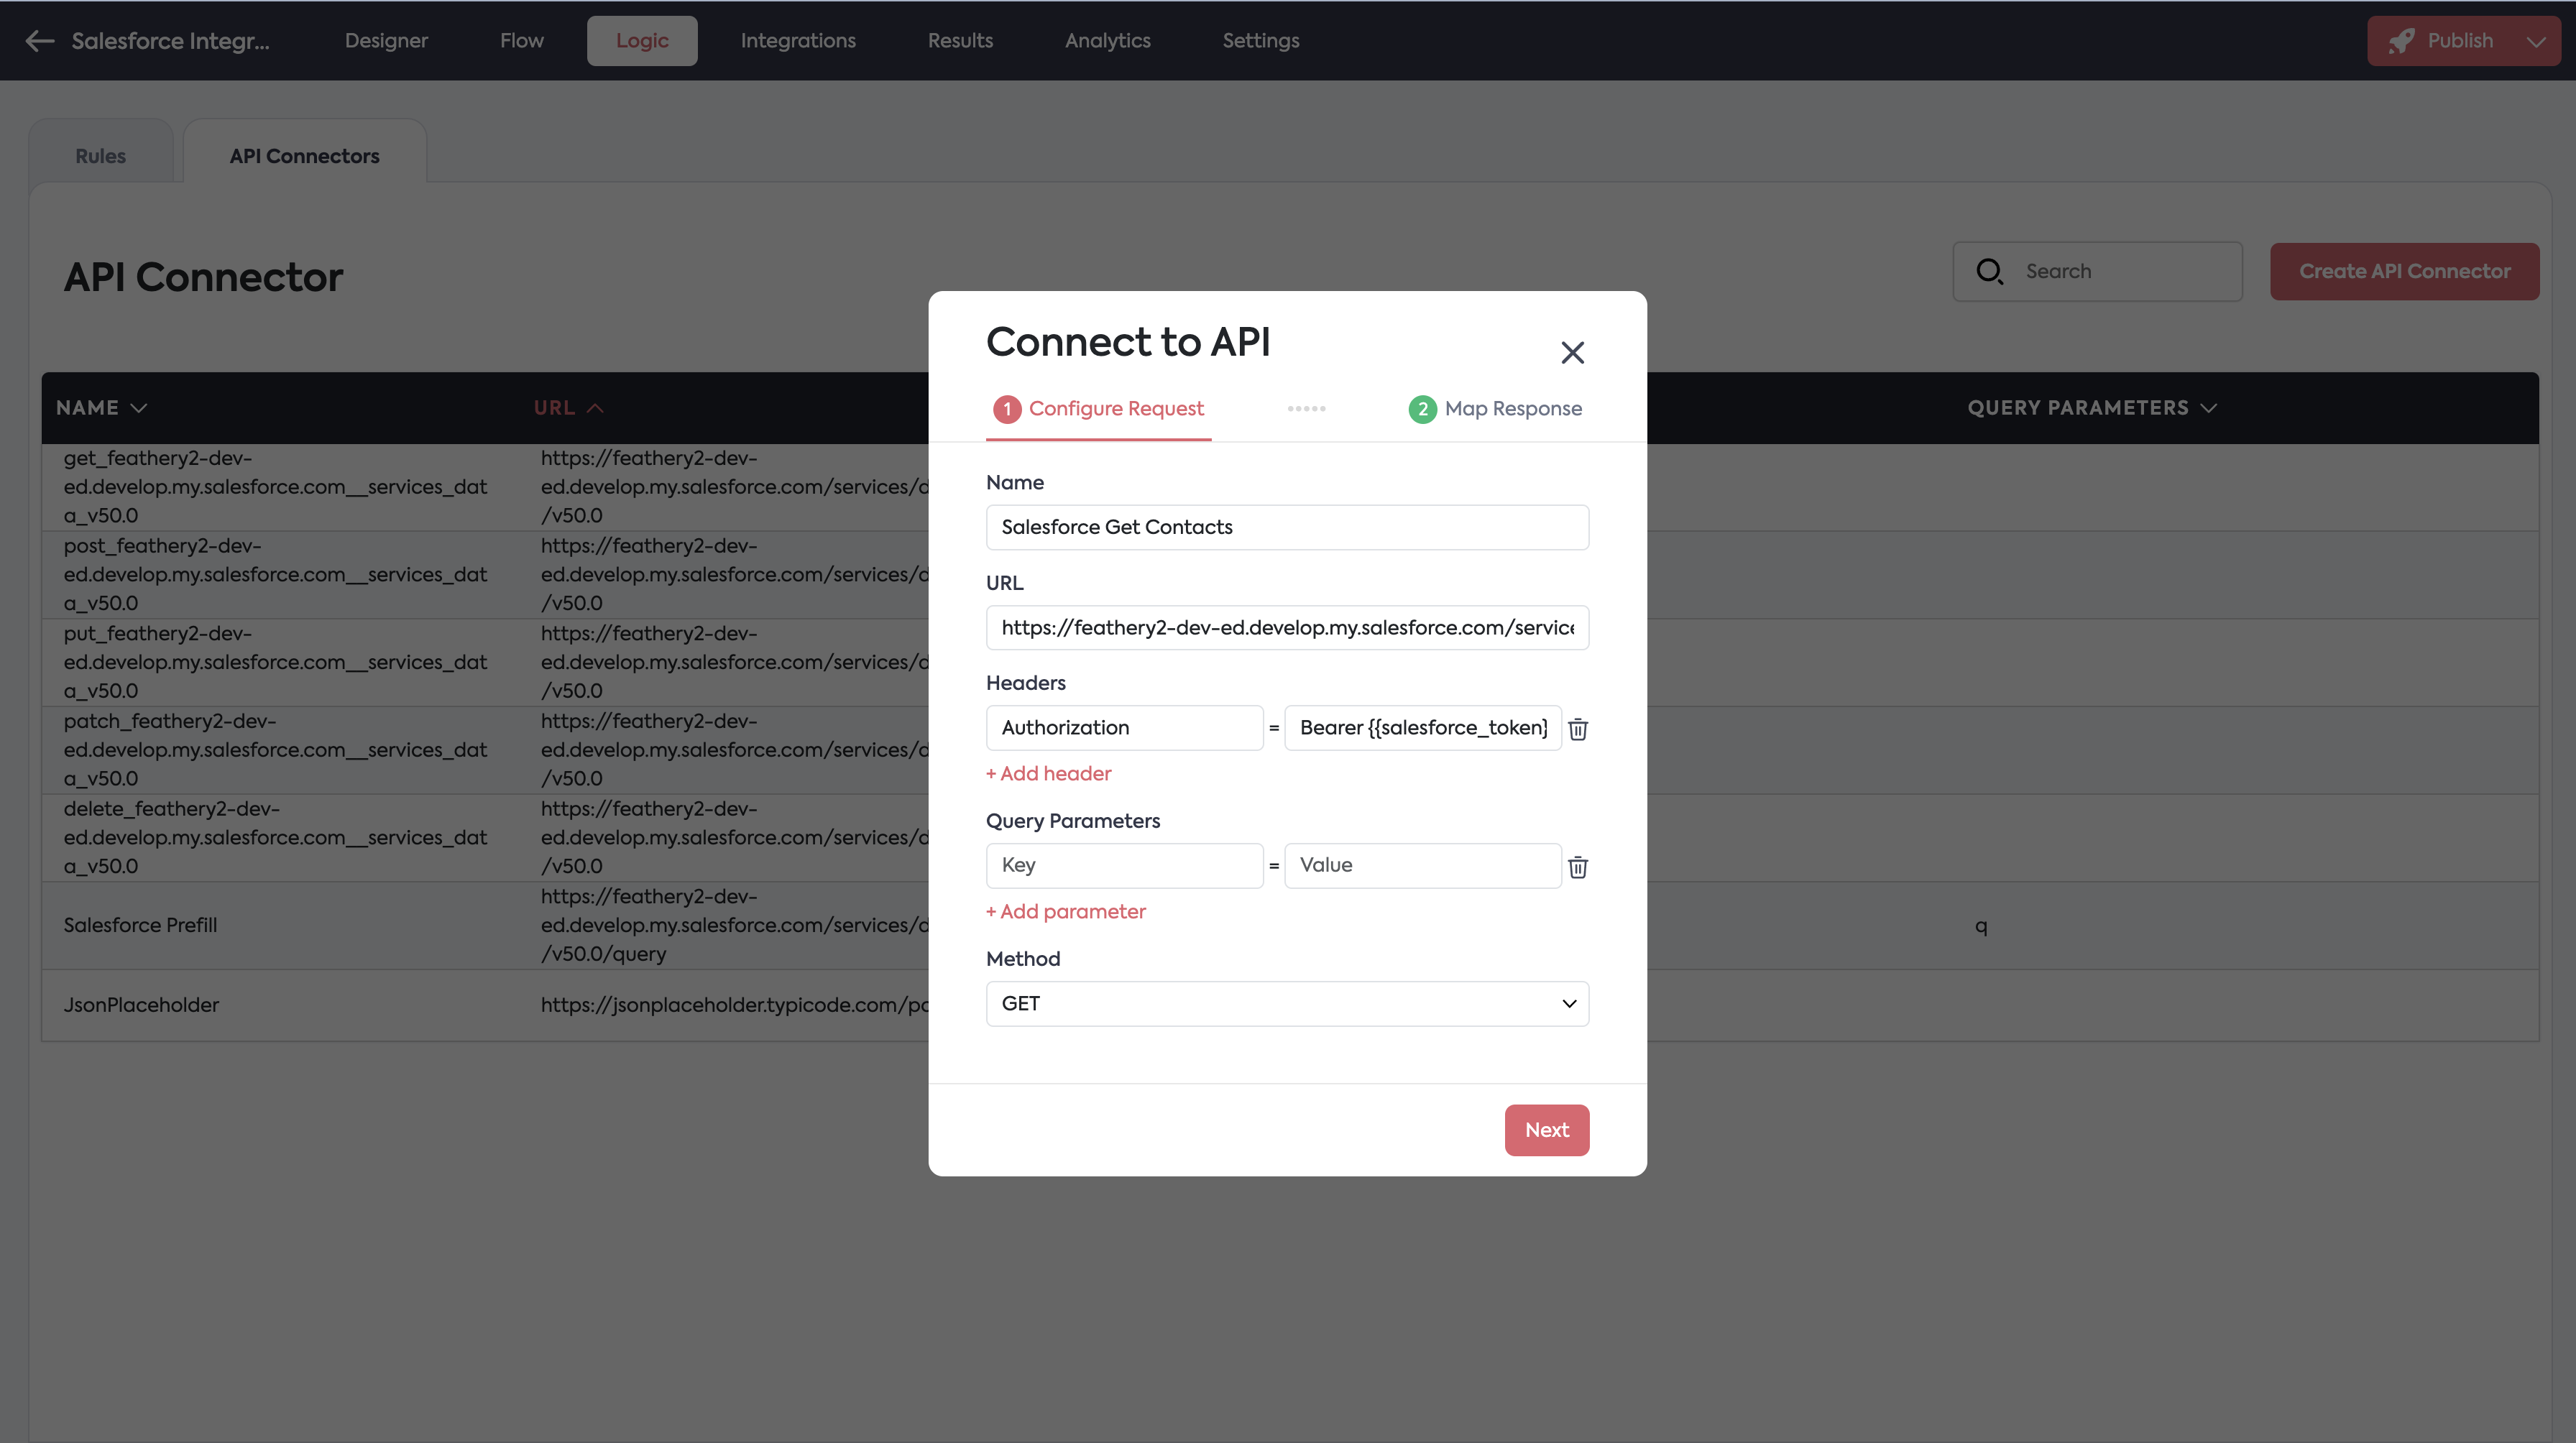Click the Add header link
This screenshot has height=1443, width=2576.
pyautogui.click(x=1048, y=773)
